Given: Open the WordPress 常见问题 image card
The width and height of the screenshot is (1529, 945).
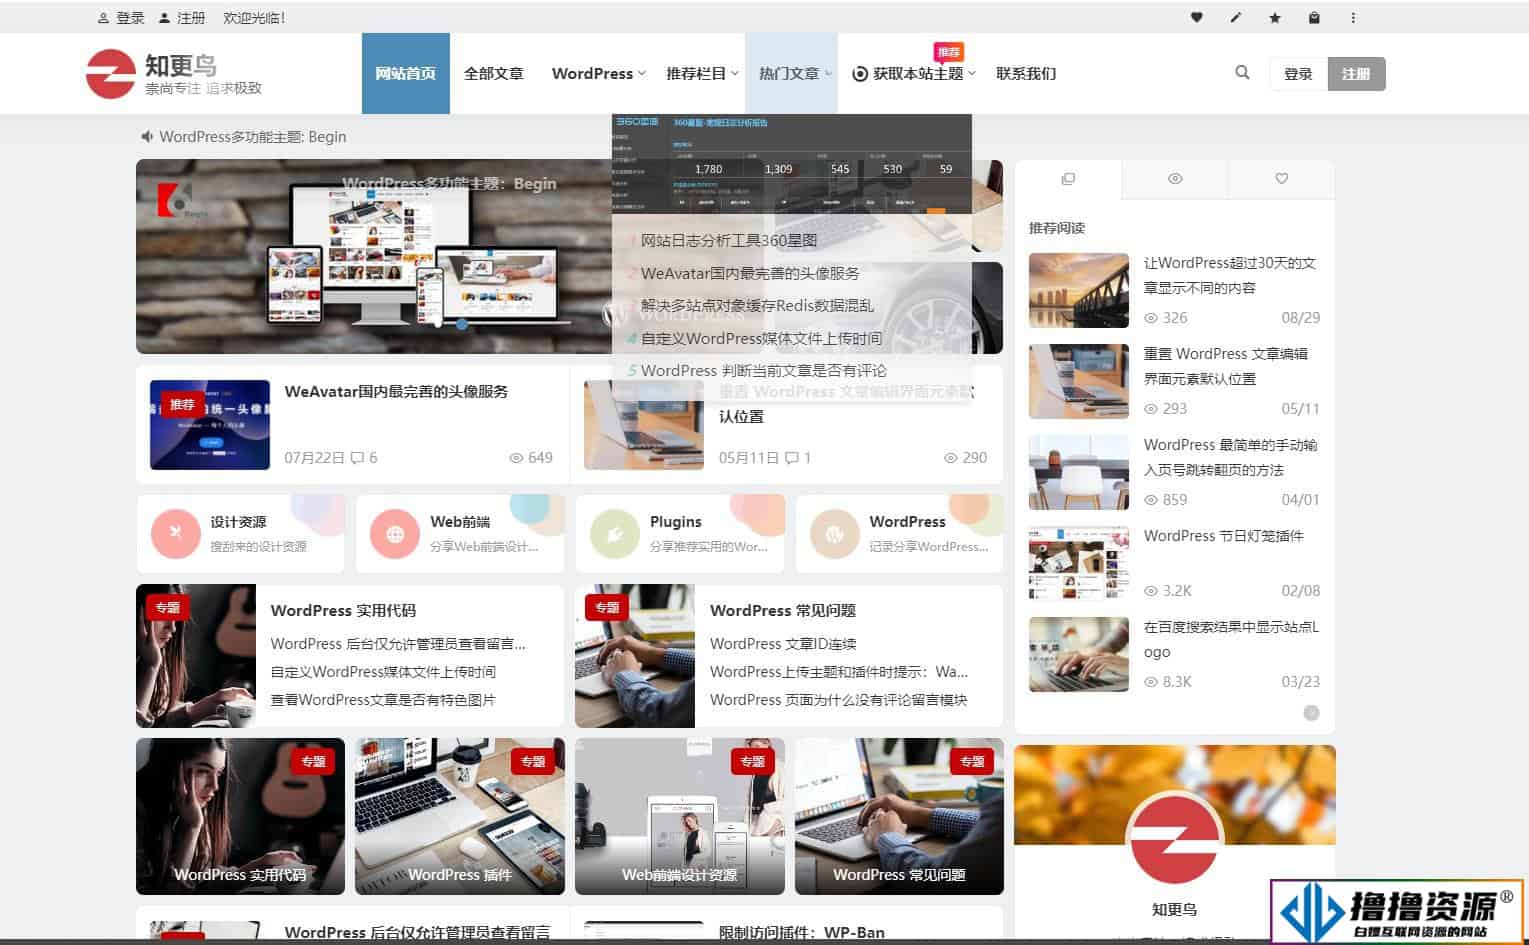Looking at the screenshot, I should (899, 816).
